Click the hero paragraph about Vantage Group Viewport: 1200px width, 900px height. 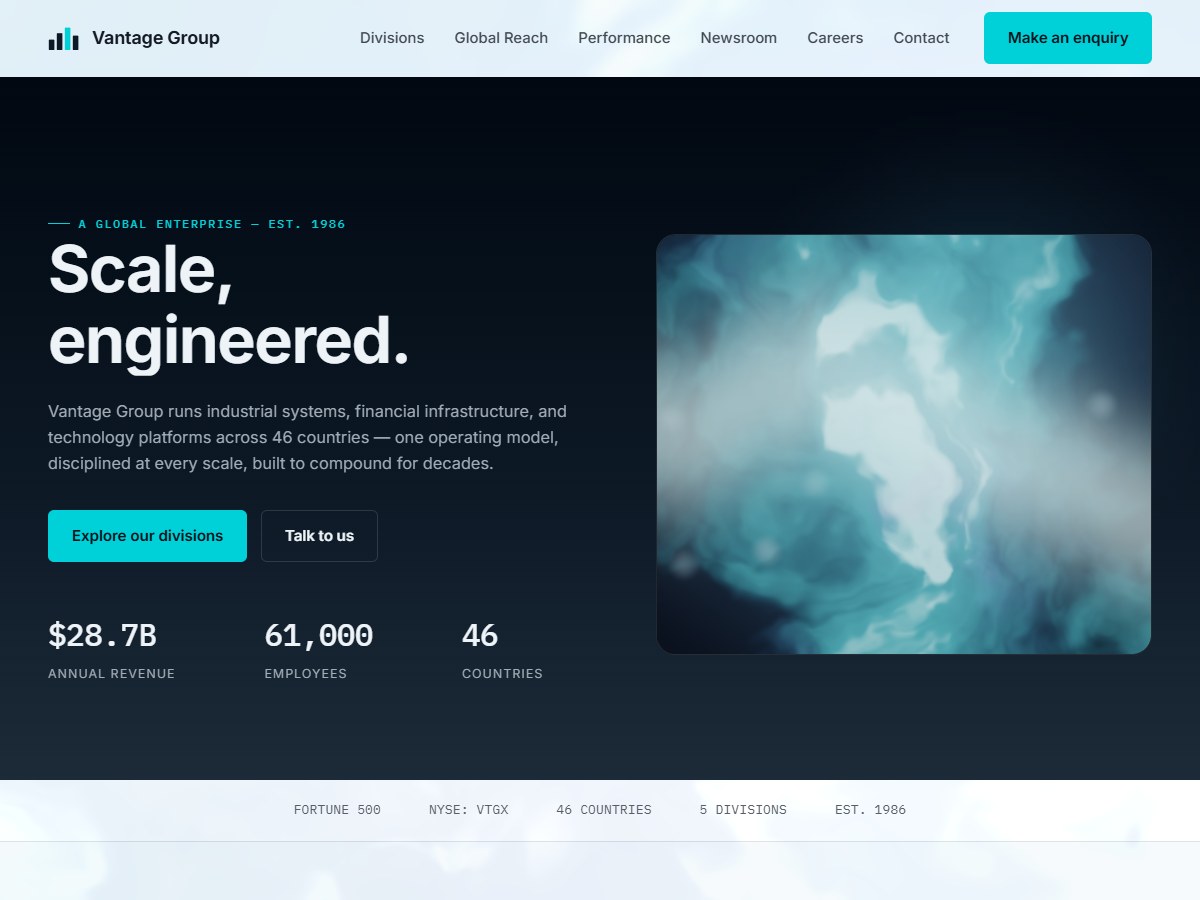[308, 437]
